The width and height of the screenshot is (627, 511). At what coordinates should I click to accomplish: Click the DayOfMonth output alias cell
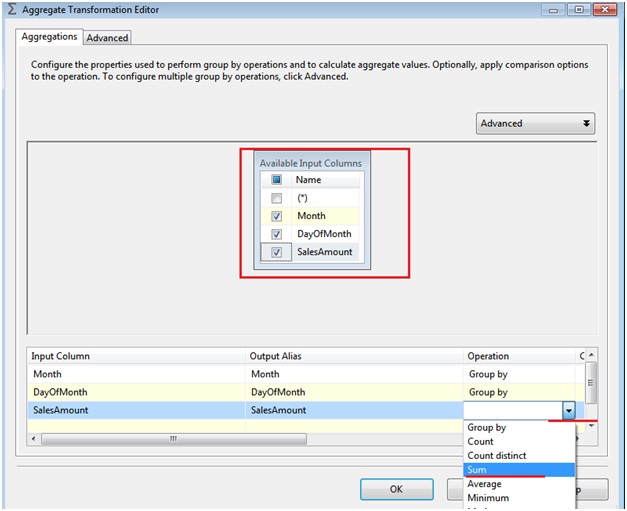354,392
